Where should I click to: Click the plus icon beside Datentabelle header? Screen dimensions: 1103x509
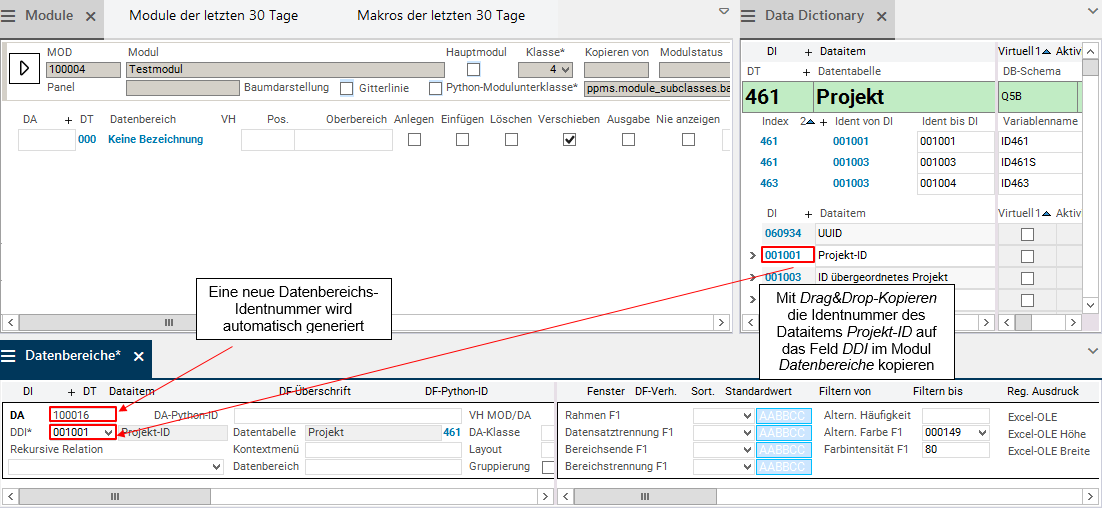(x=808, y=72)
